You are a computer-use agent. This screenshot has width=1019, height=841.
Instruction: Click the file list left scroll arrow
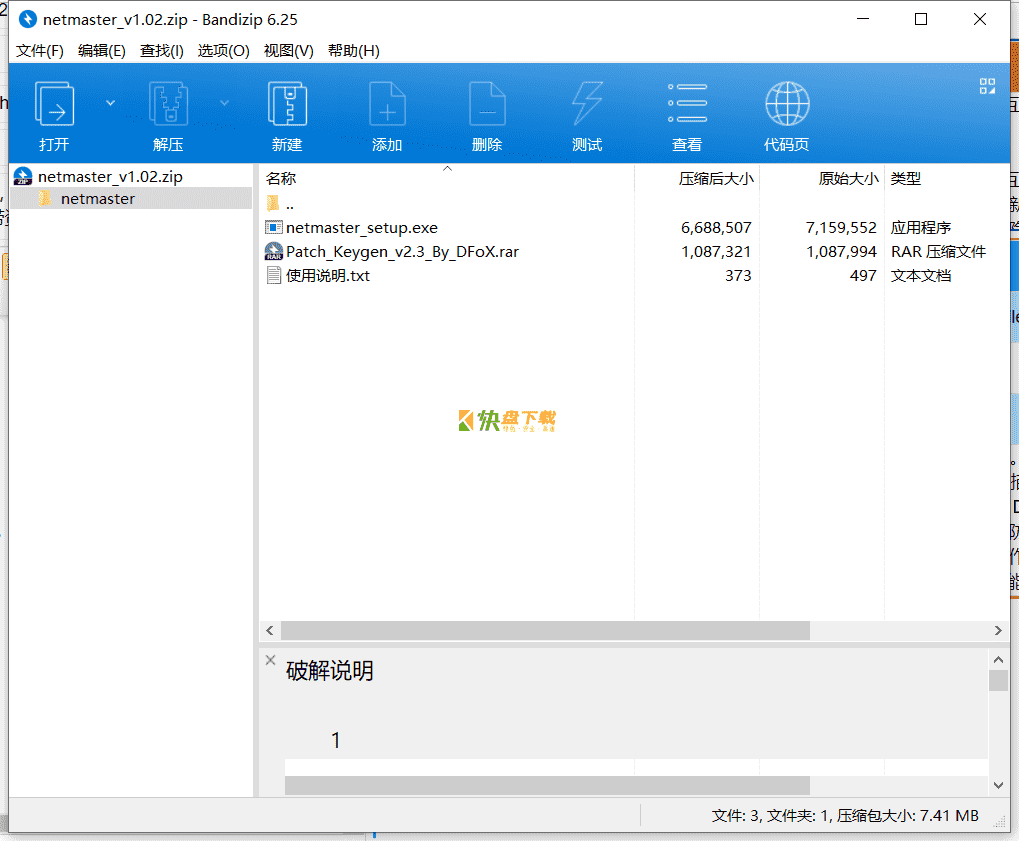point(270,630)
